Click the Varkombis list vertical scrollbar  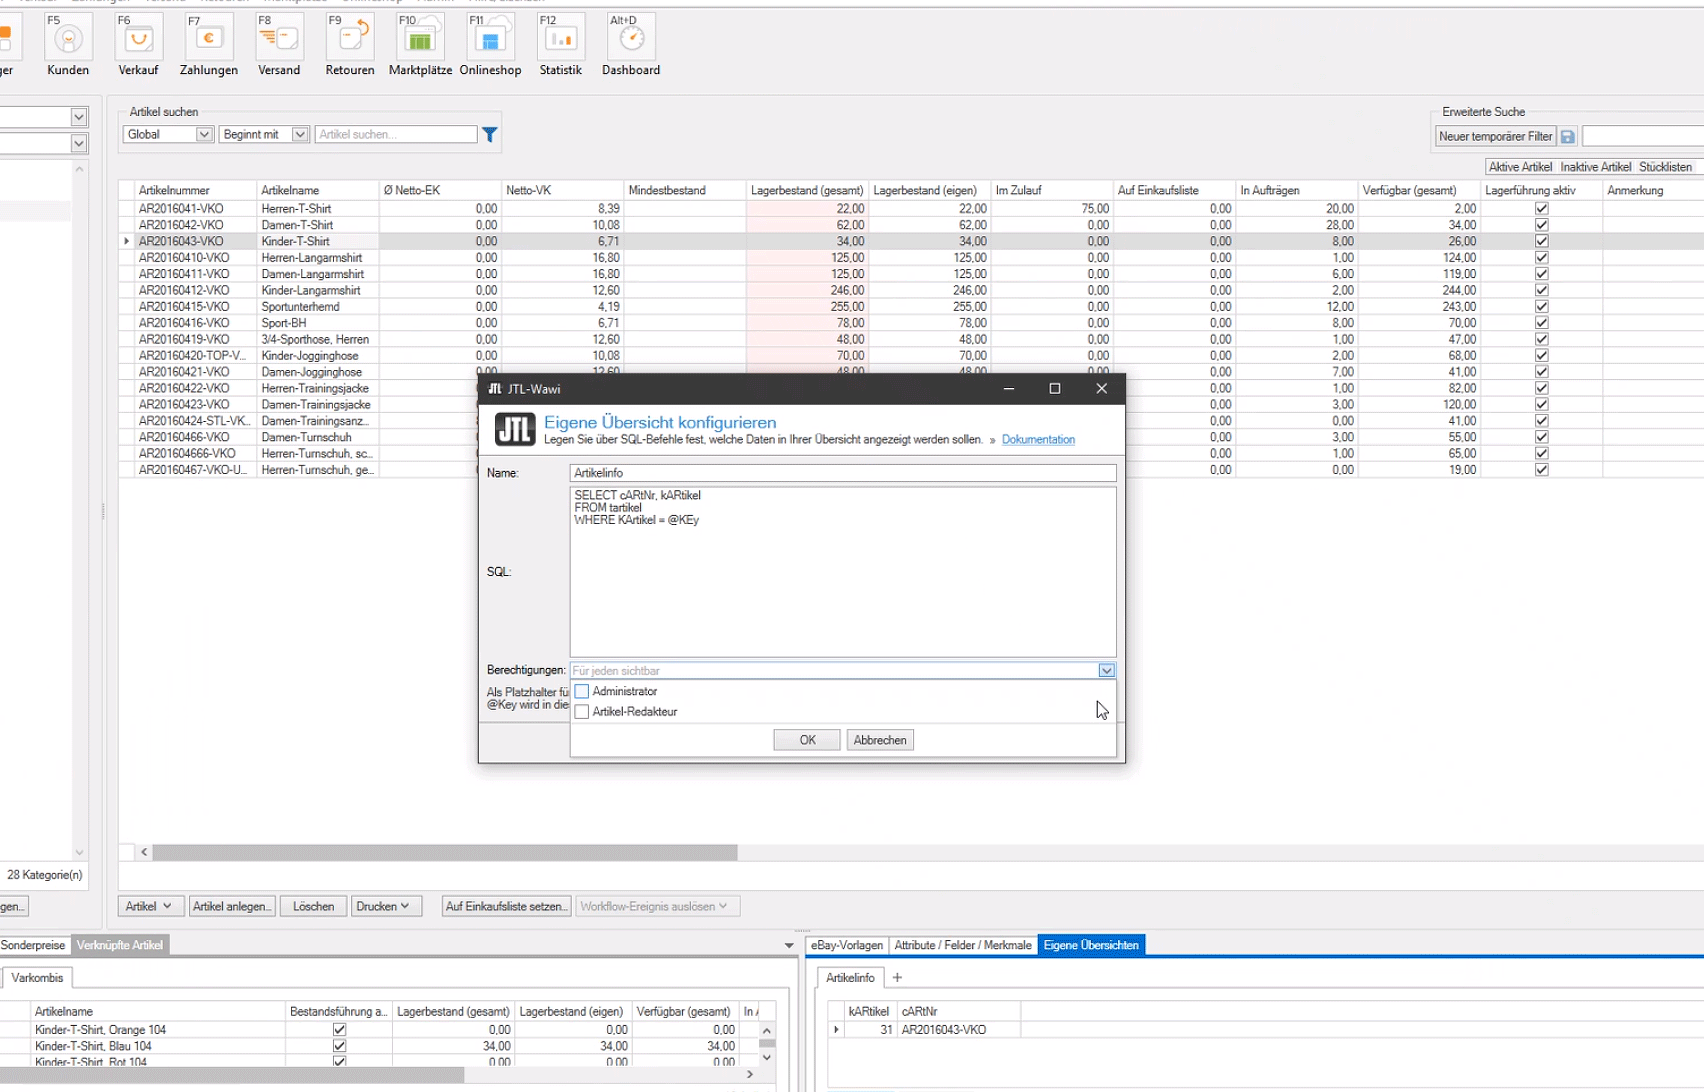tap(767, 1044)
